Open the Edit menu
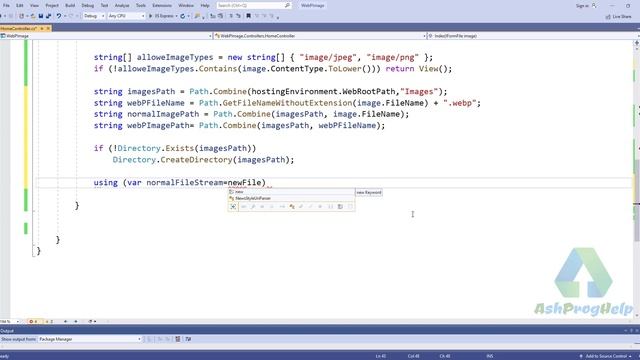Screen dimensions: 640x360 [x=20, y=5]
